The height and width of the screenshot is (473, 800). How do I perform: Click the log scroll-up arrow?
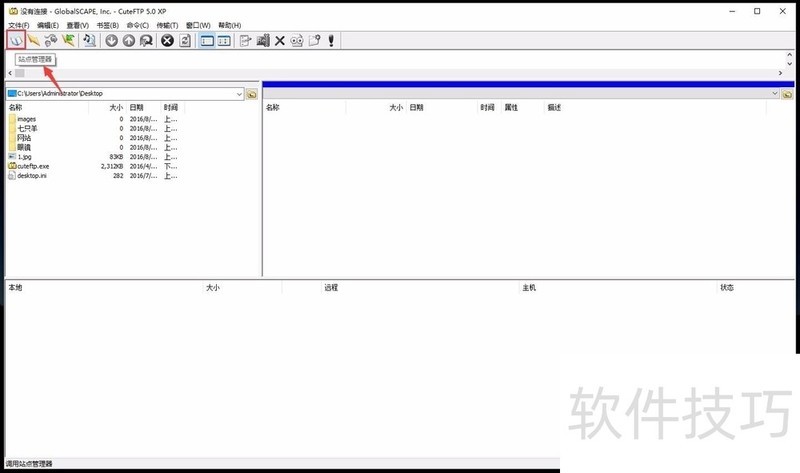(790, 55)
